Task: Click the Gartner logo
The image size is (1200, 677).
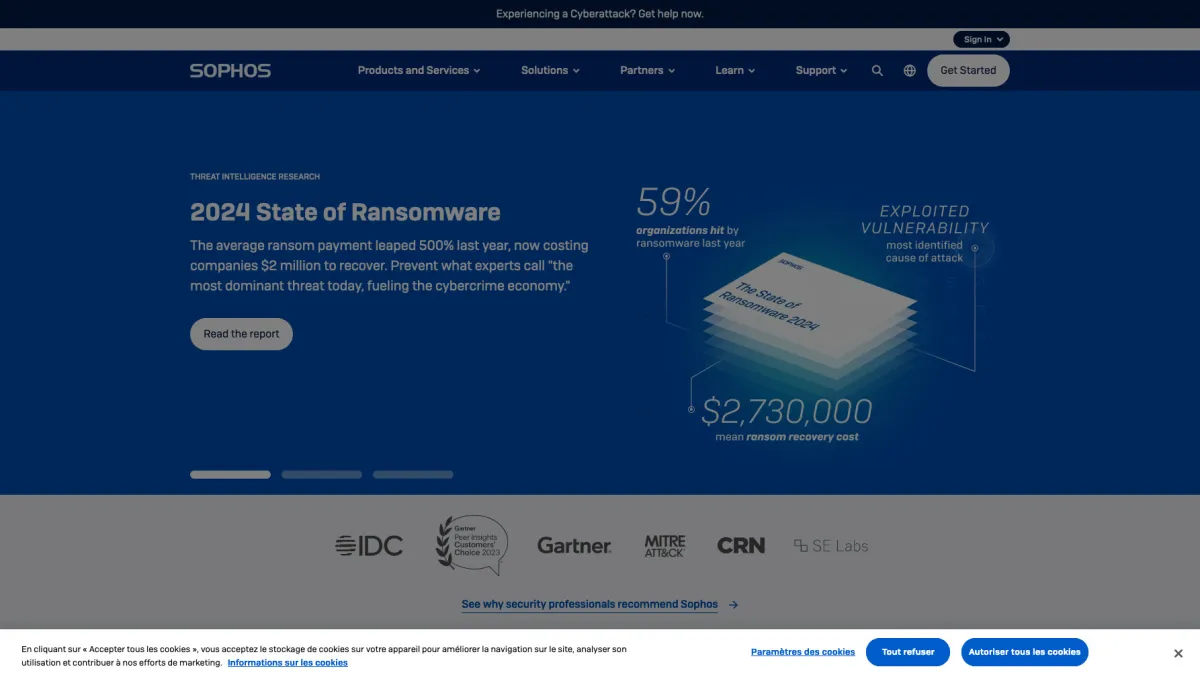Action: point(574,546)
